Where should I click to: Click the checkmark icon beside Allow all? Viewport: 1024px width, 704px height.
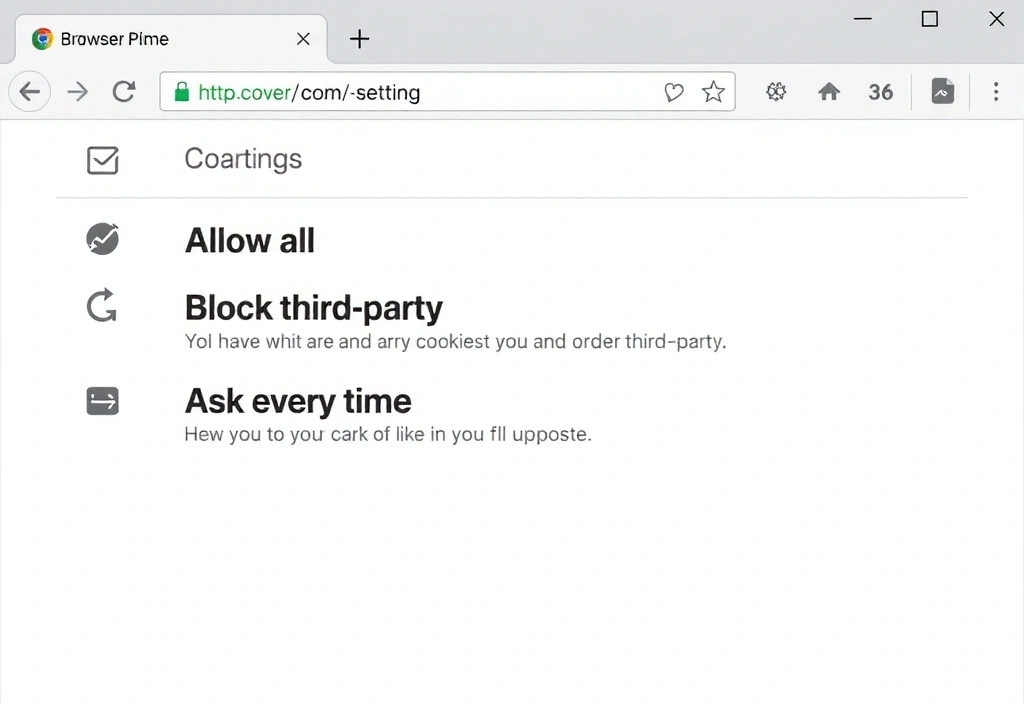pyautogui.click(x=102, y=239)
